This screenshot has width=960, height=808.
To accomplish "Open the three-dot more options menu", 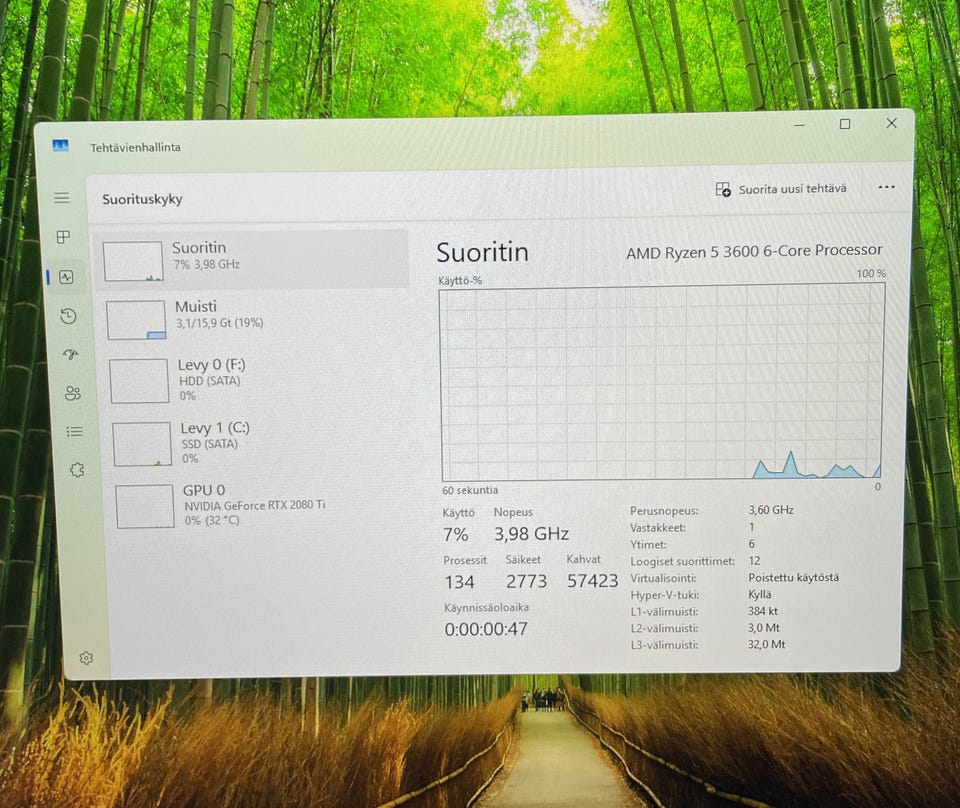I will pyautogui.click(x=886, y=187).
